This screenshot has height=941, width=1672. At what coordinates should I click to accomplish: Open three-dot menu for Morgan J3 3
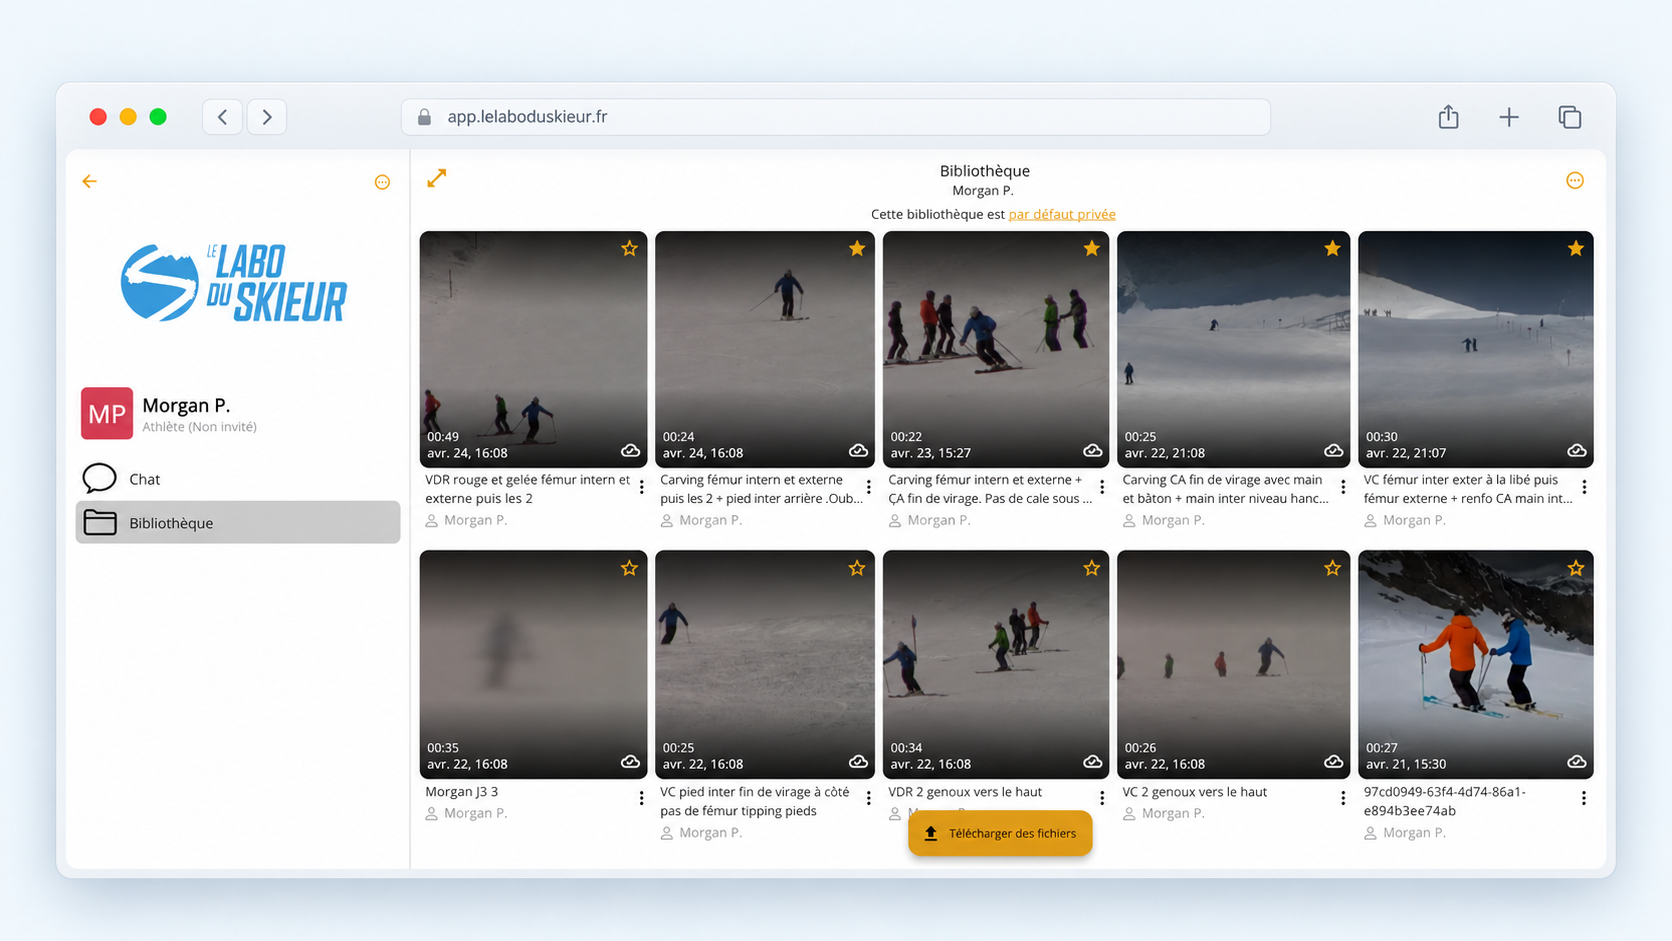pos(642,798)
